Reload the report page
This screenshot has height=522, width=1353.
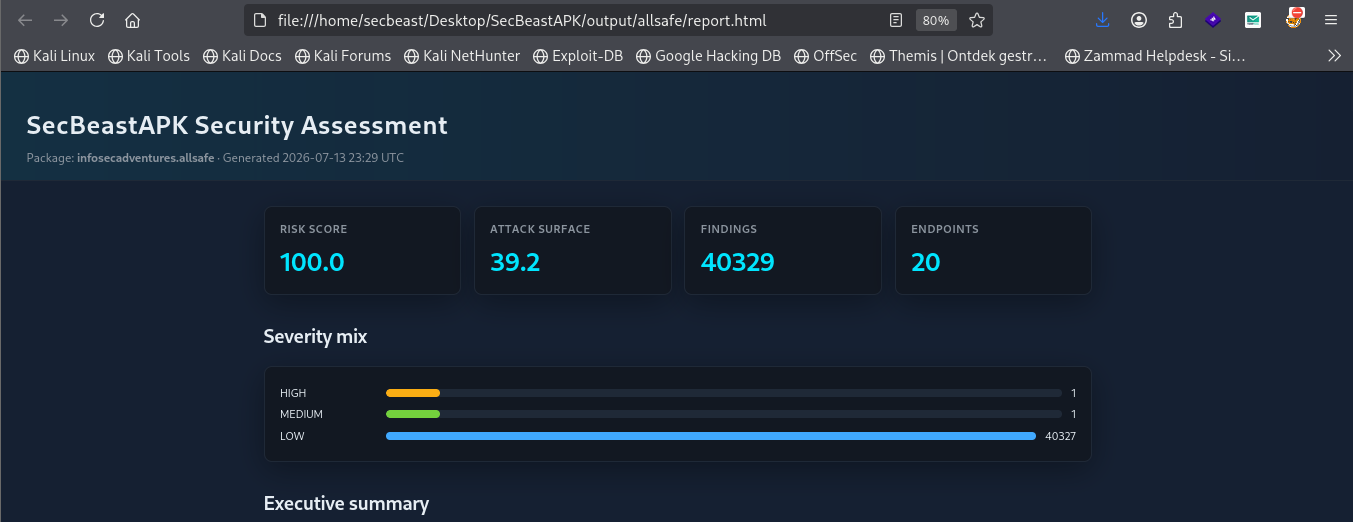coord(97,20)
